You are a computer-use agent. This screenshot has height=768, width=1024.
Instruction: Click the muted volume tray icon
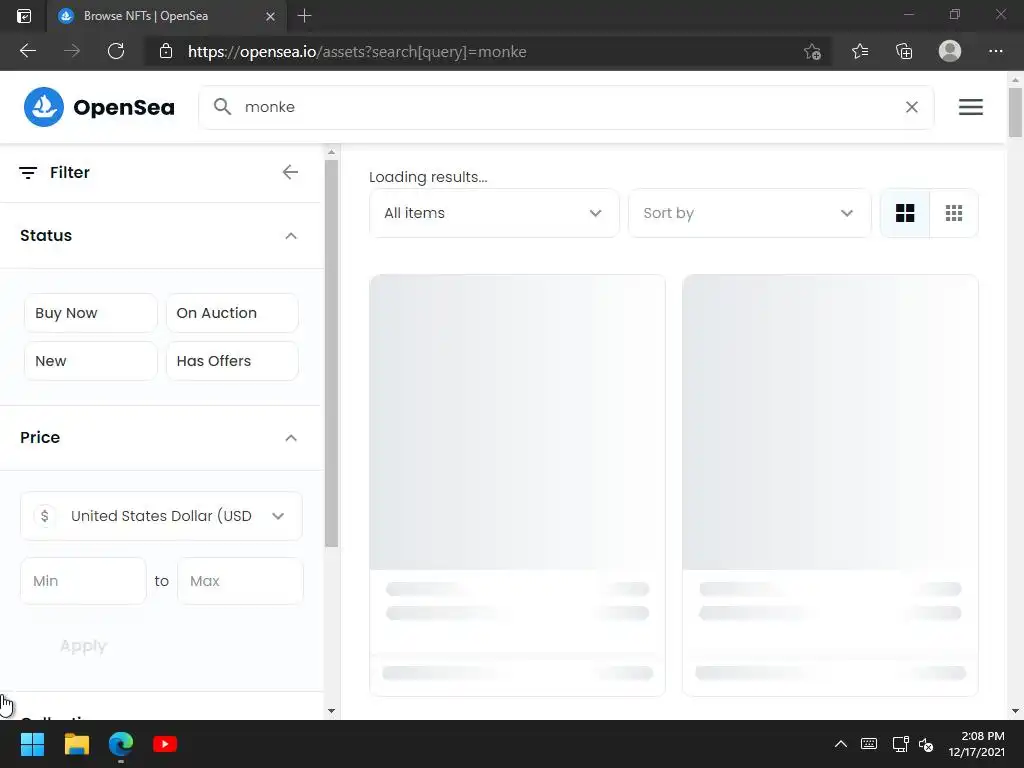coord(926,744)
